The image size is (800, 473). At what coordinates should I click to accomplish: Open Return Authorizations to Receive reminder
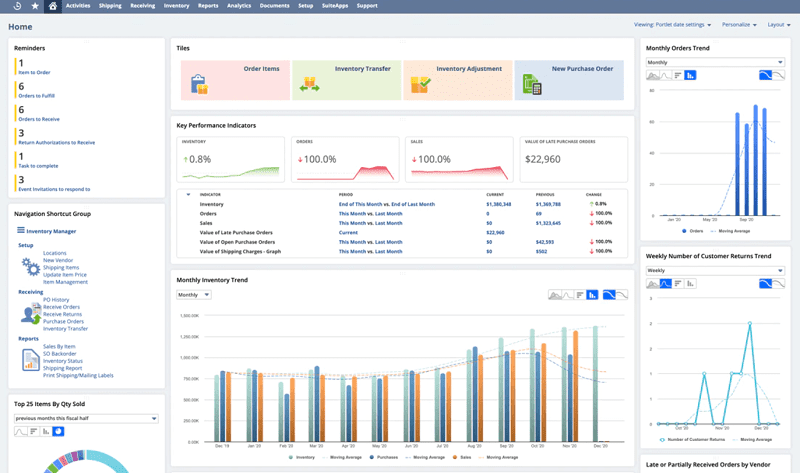click(x=57, y=143)
